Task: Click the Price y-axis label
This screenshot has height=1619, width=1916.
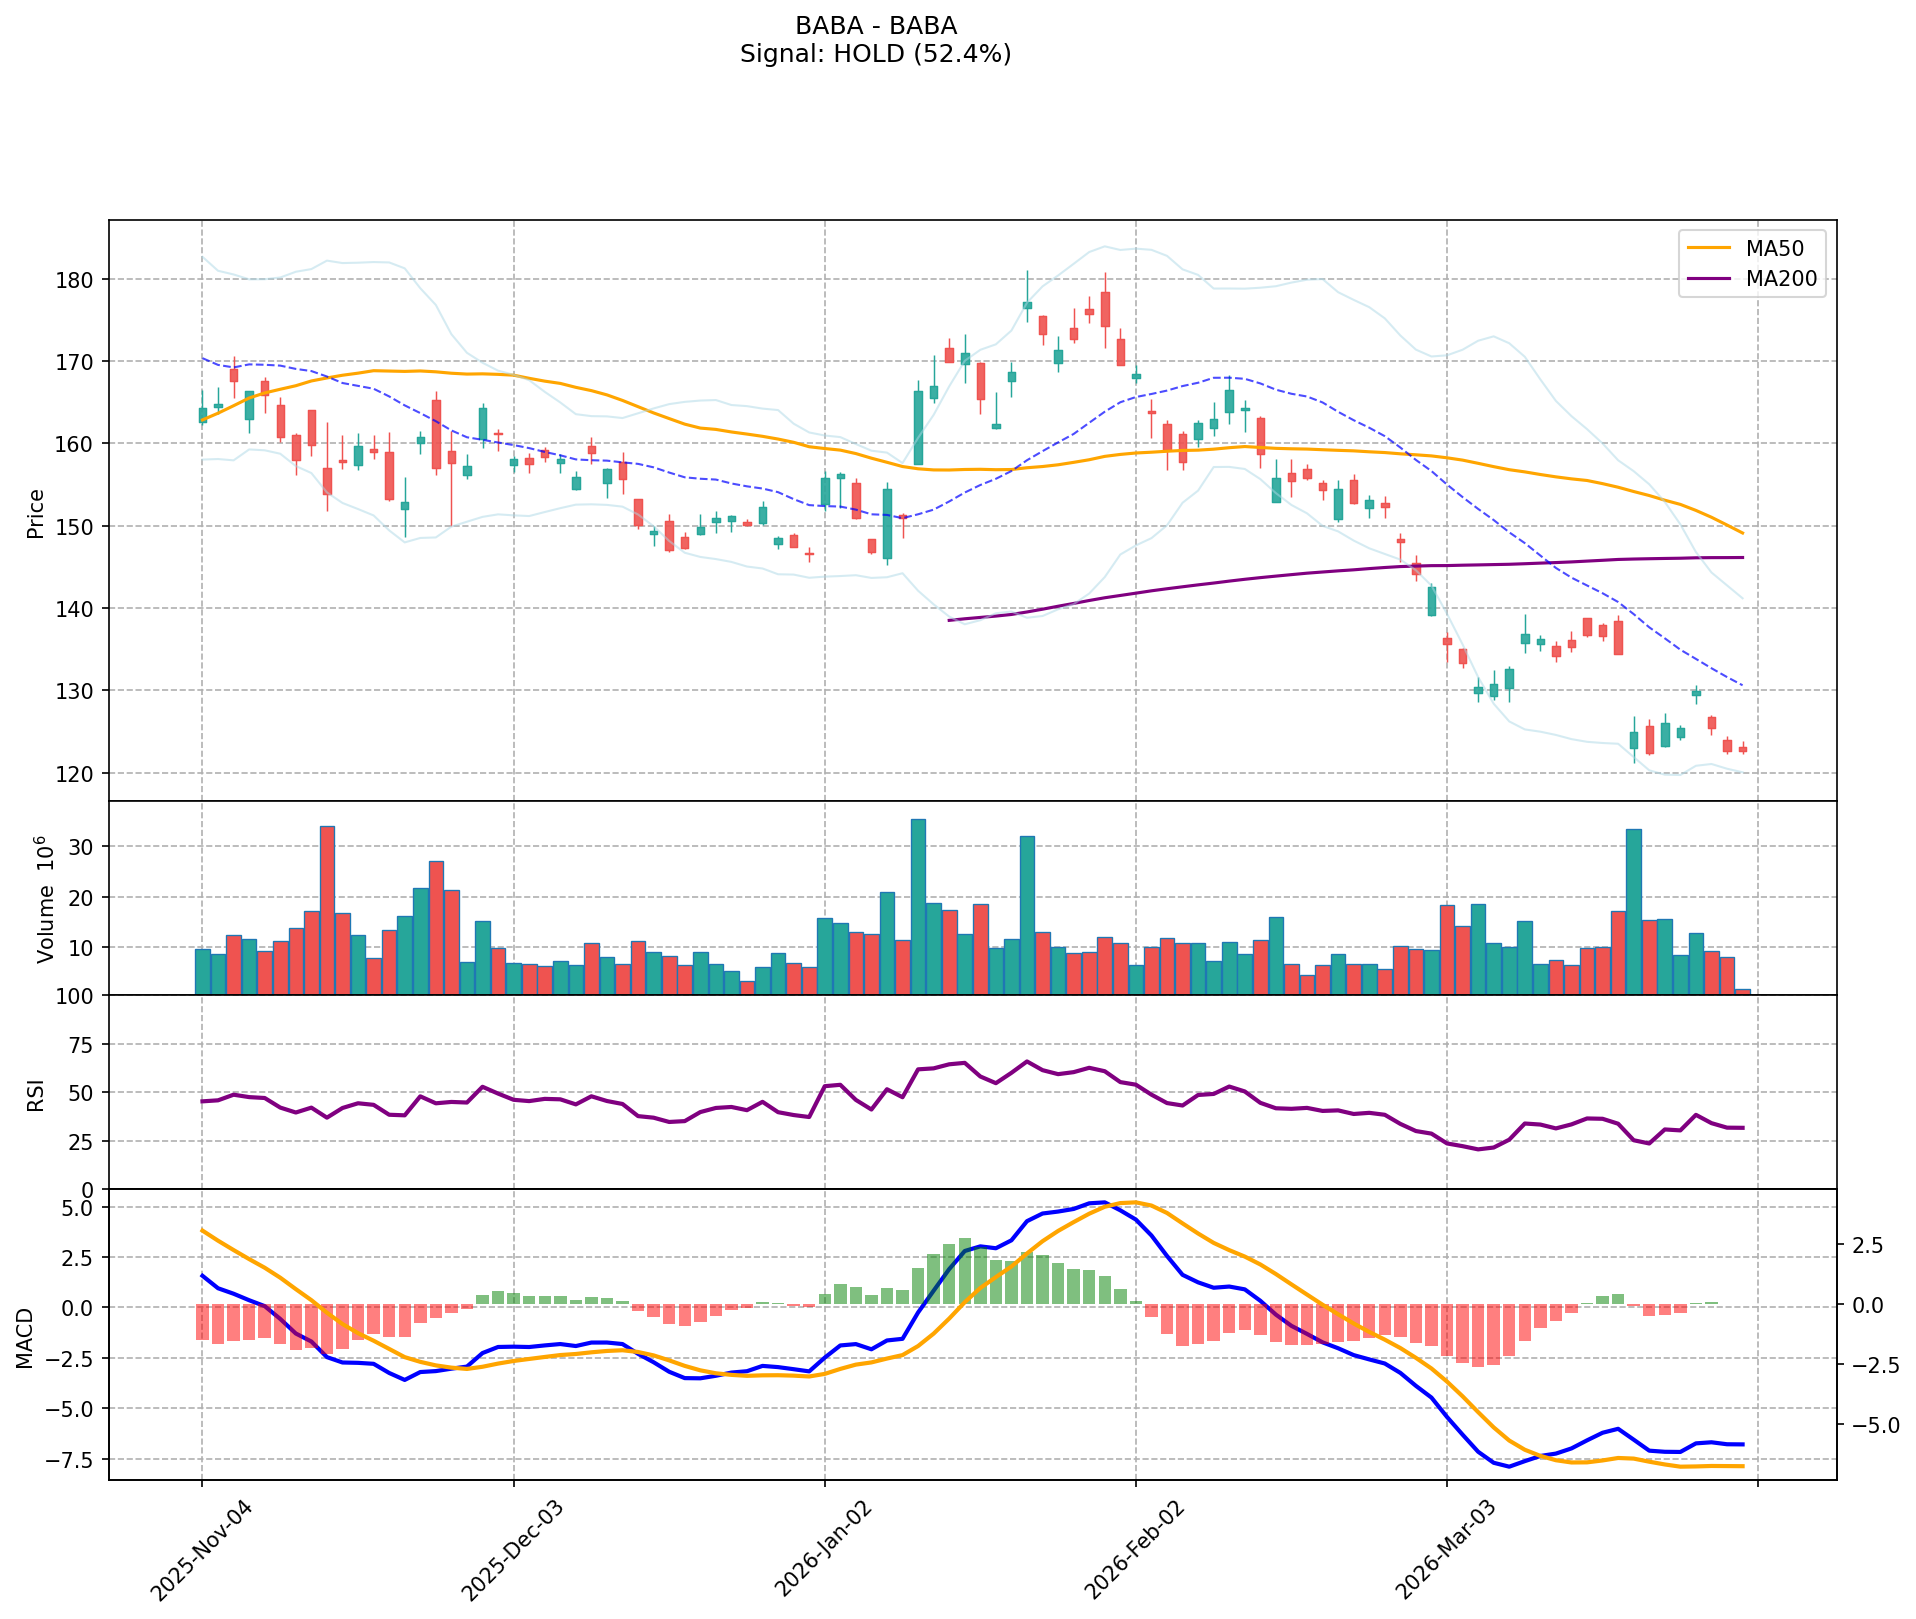Action: pos(36,514)
